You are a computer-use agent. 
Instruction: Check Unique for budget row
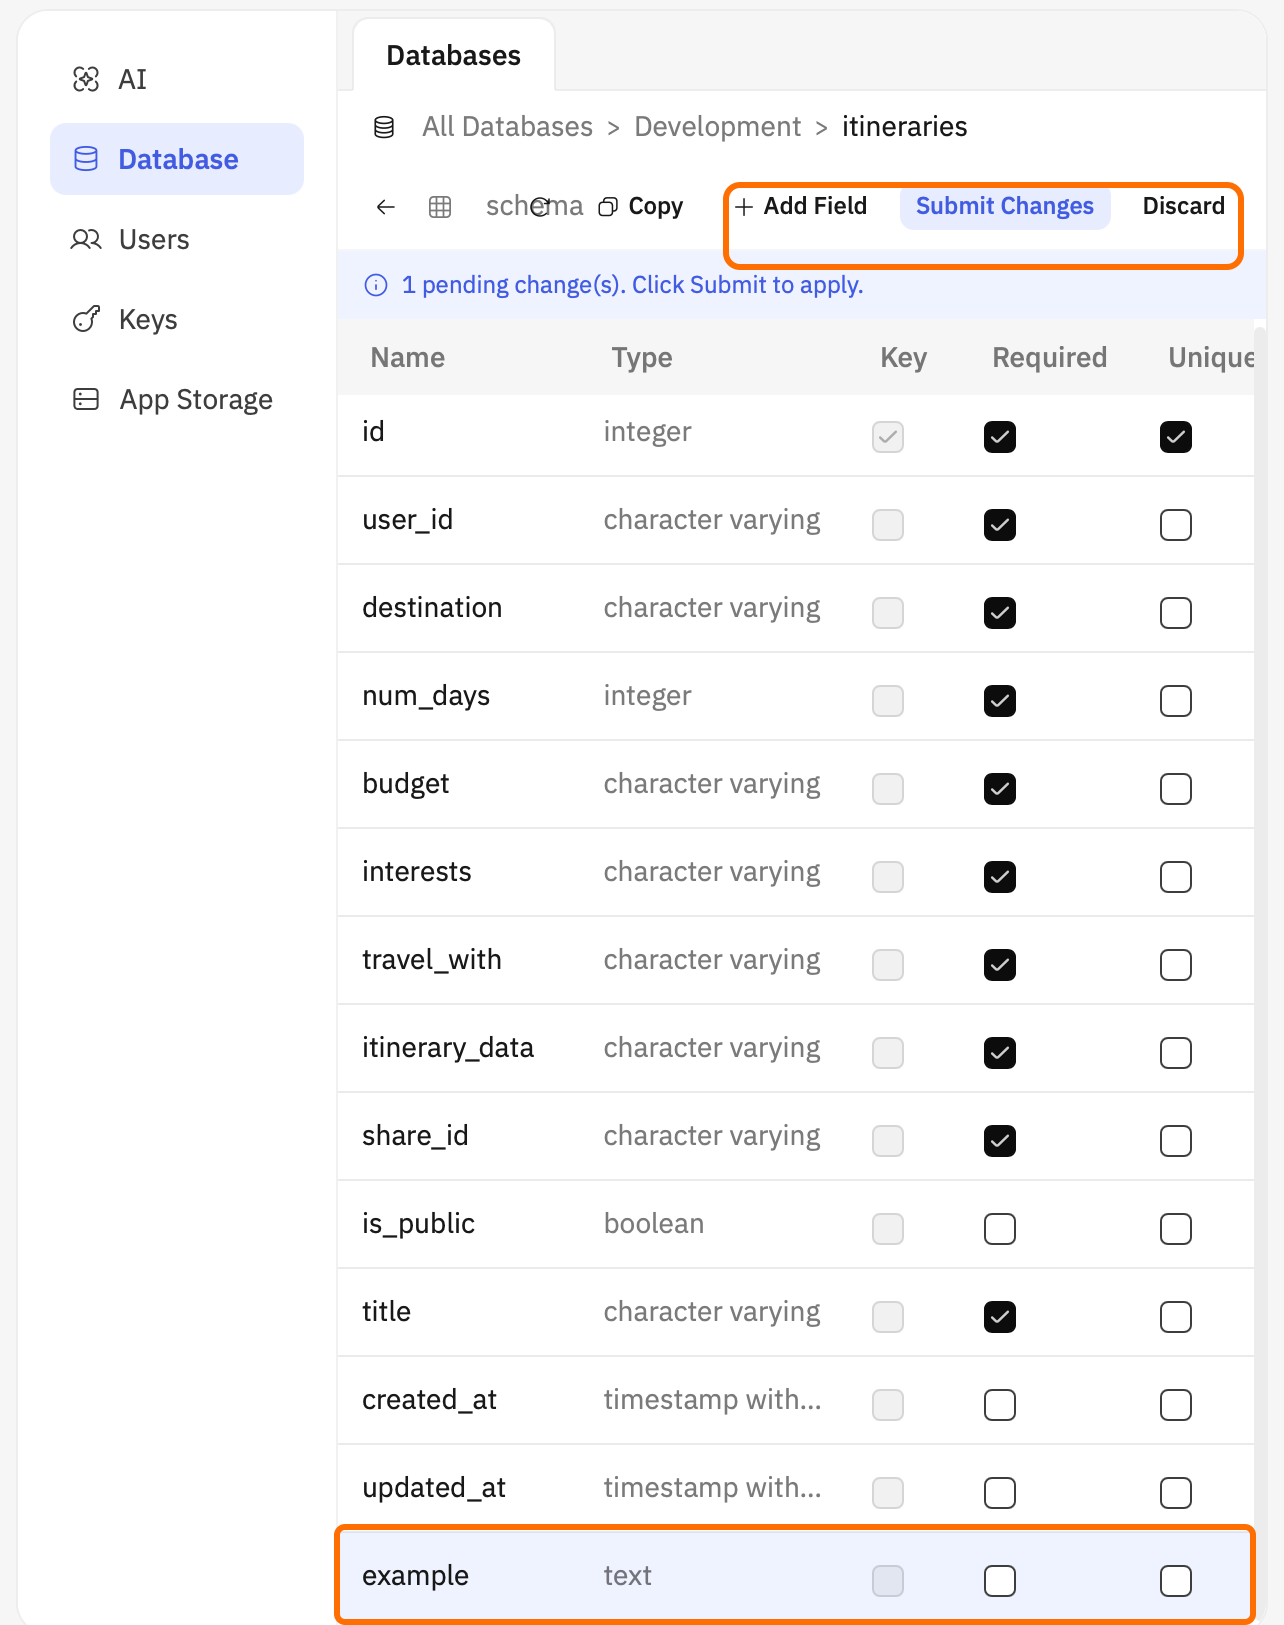pos(1176,789)
